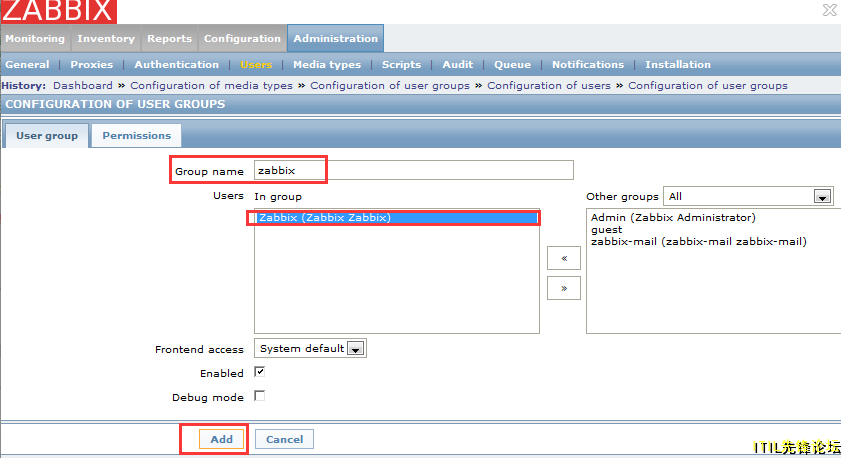Open the Administration menu
The height and width of the screenshot is (458, 841).
pos(335,39)
